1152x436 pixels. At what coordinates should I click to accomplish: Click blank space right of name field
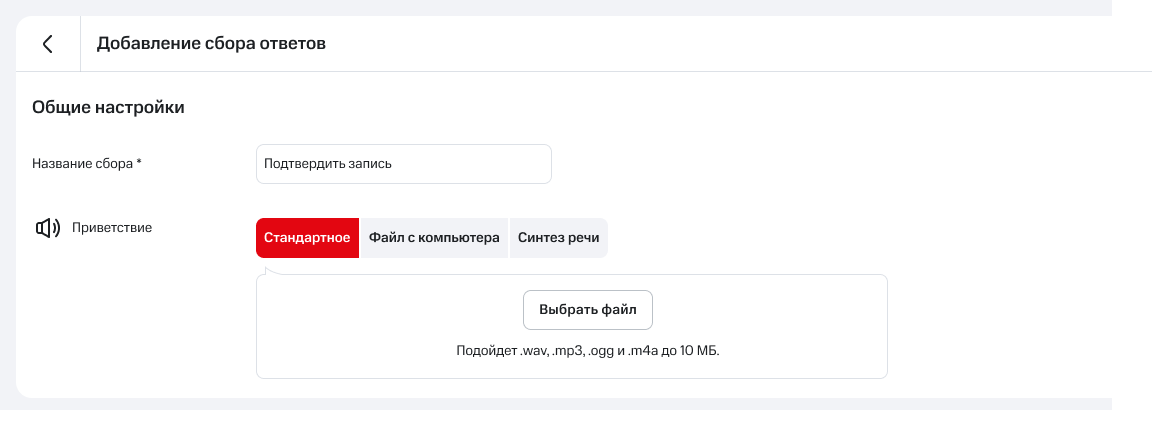point(800,164)
